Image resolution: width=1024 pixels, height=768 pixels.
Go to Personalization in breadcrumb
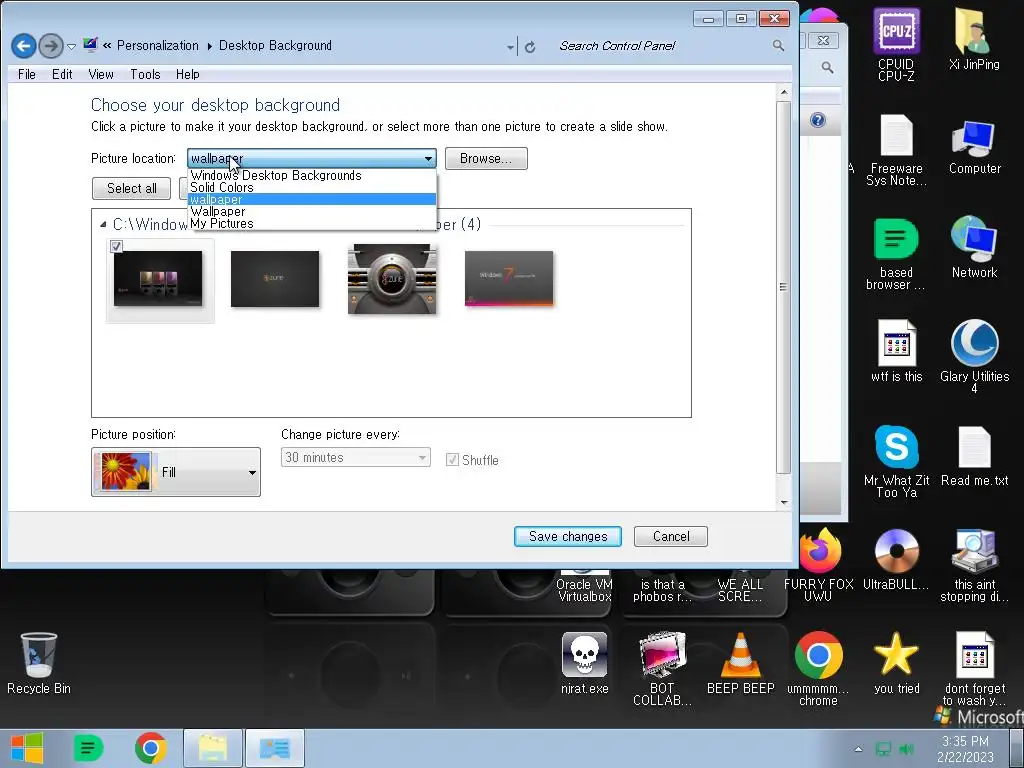pyautogui.click(x=157, y=46)
